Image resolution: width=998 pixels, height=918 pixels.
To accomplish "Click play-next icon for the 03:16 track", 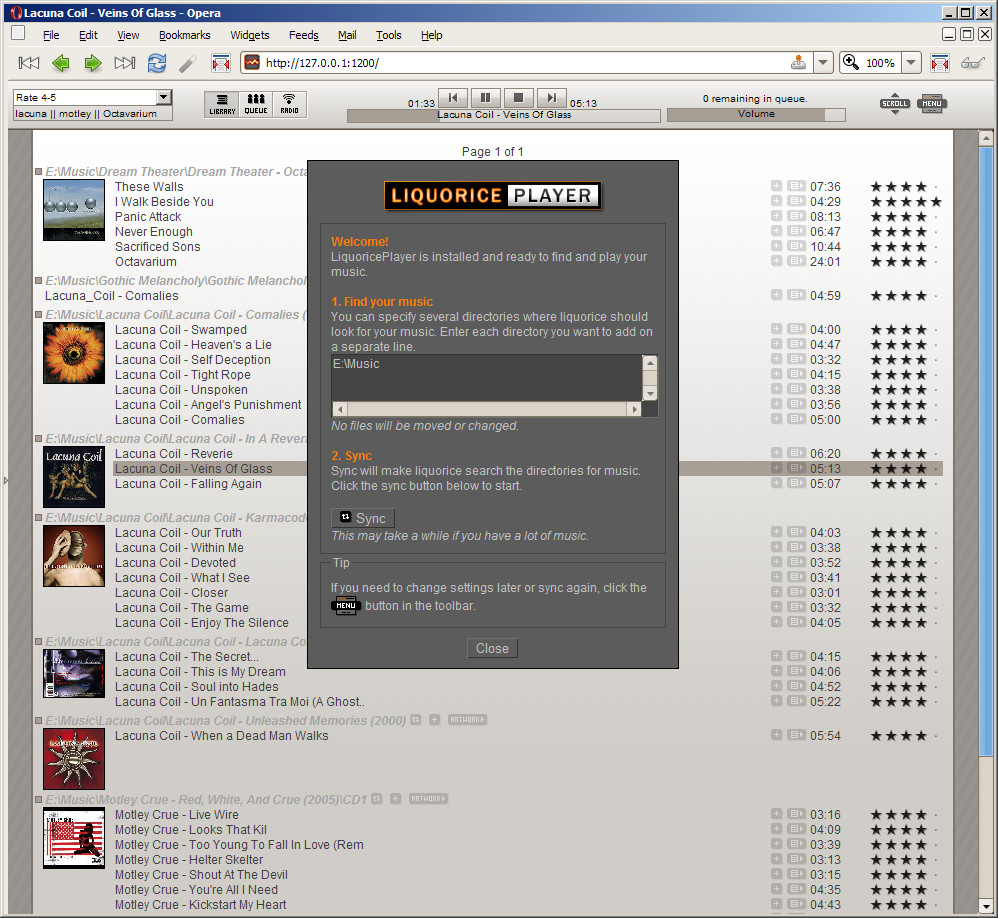I will coord(796,814).
